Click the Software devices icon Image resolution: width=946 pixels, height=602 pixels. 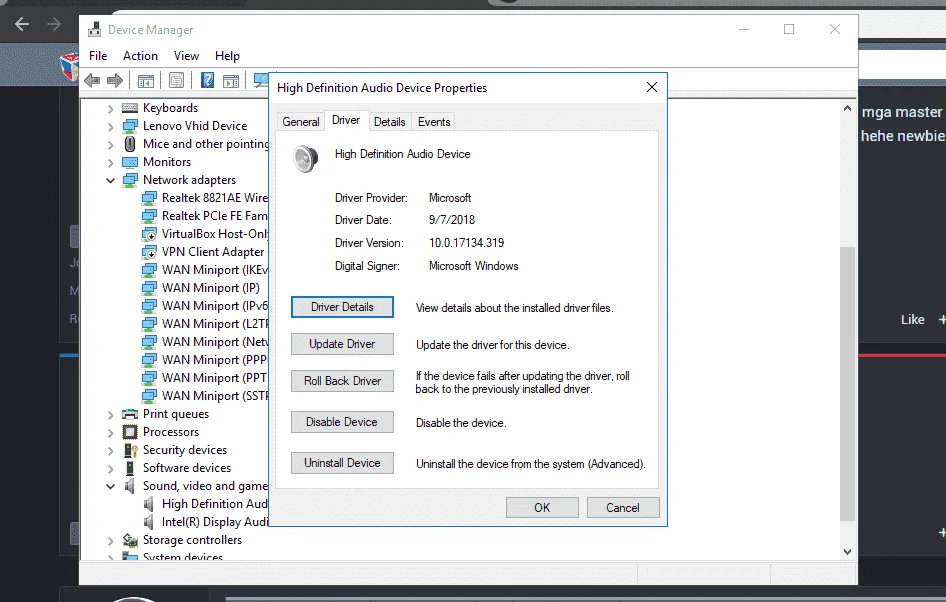[x=130, y=468]
